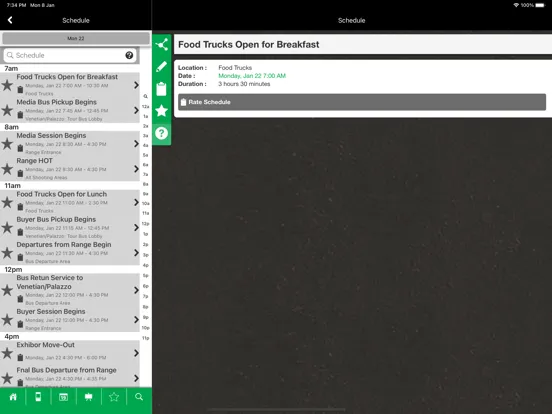This screenshot has height=414, width=552.
Task: Open the question mark help in sidebar
Action: 162,133
